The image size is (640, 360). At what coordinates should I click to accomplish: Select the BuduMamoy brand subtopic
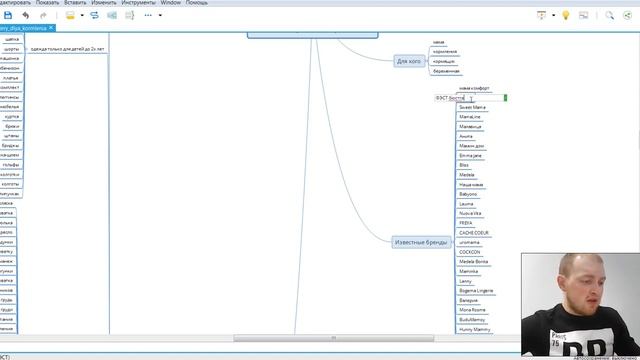(472, 320)
